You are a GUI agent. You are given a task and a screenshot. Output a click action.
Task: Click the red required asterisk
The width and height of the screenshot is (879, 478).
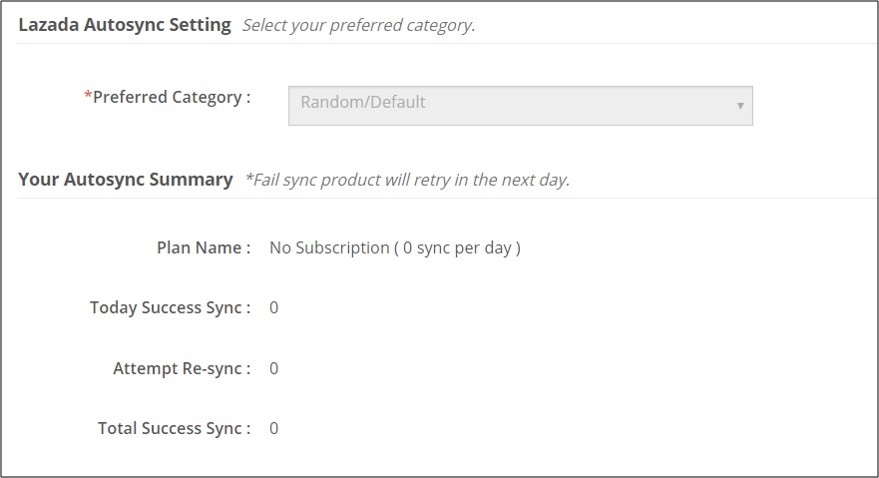point(88,97)
